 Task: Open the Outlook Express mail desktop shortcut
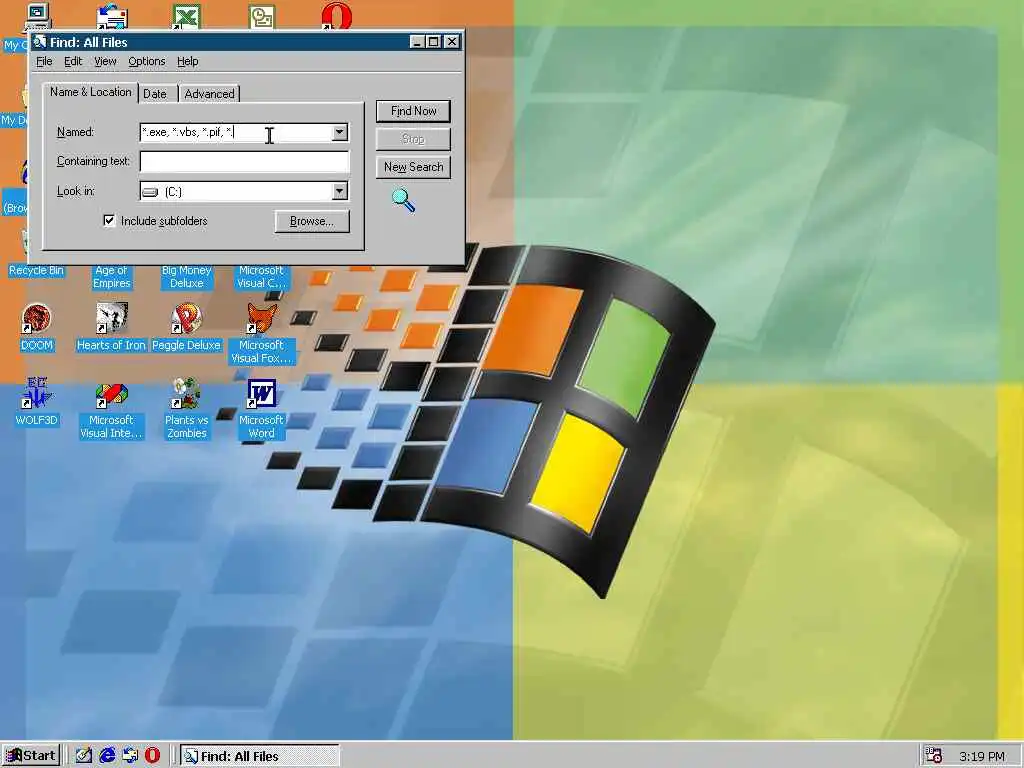pos(112,17)
